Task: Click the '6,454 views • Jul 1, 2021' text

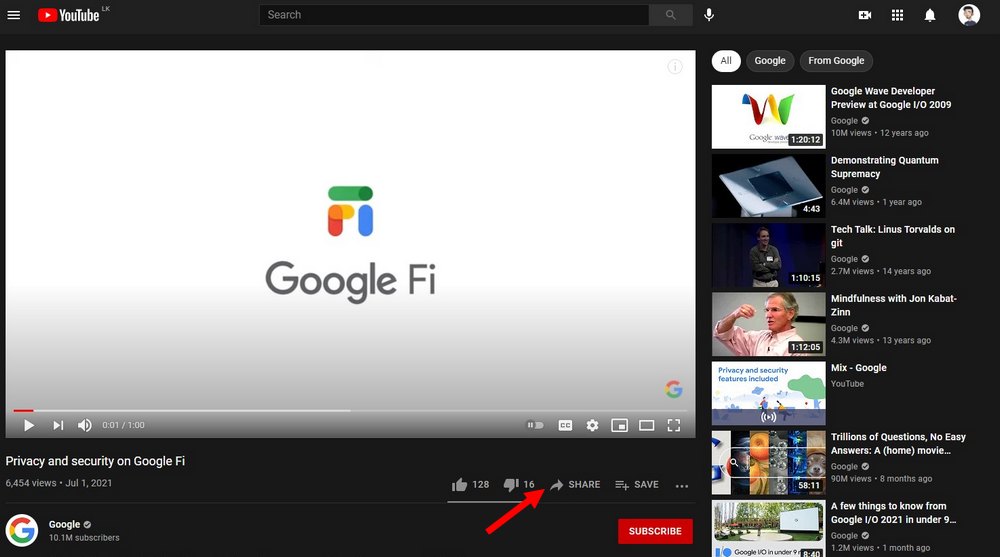Action: point(59,483)
